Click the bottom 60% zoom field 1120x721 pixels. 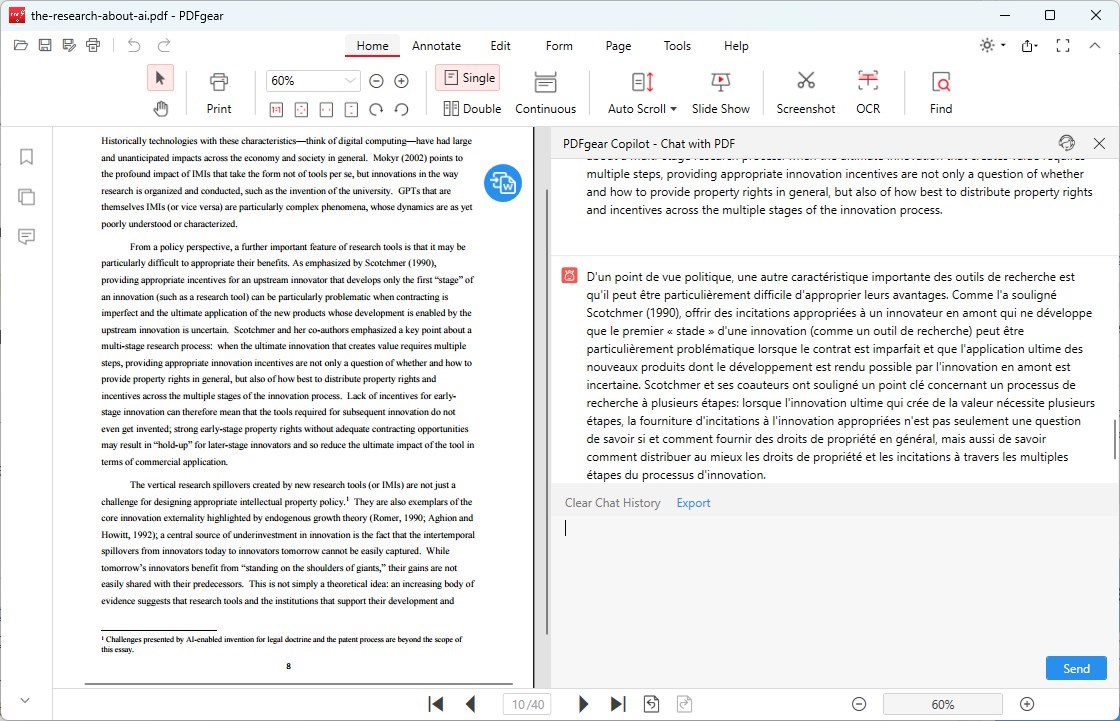click(943, 704)
